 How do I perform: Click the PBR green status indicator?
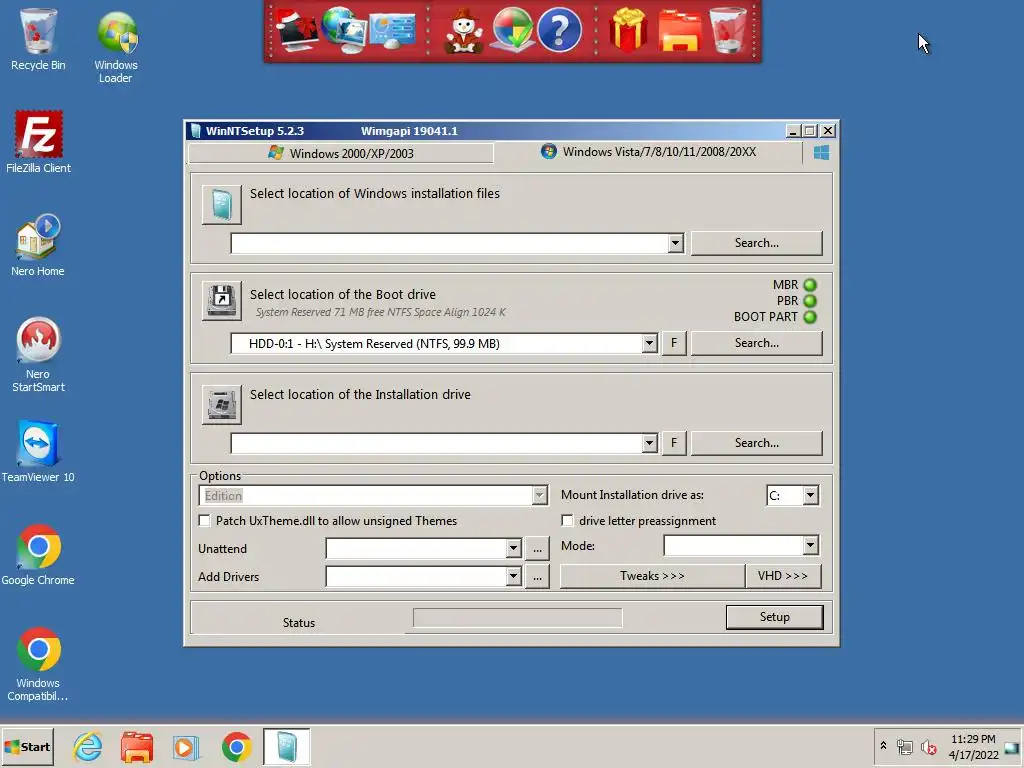click(x=810, y=301)
